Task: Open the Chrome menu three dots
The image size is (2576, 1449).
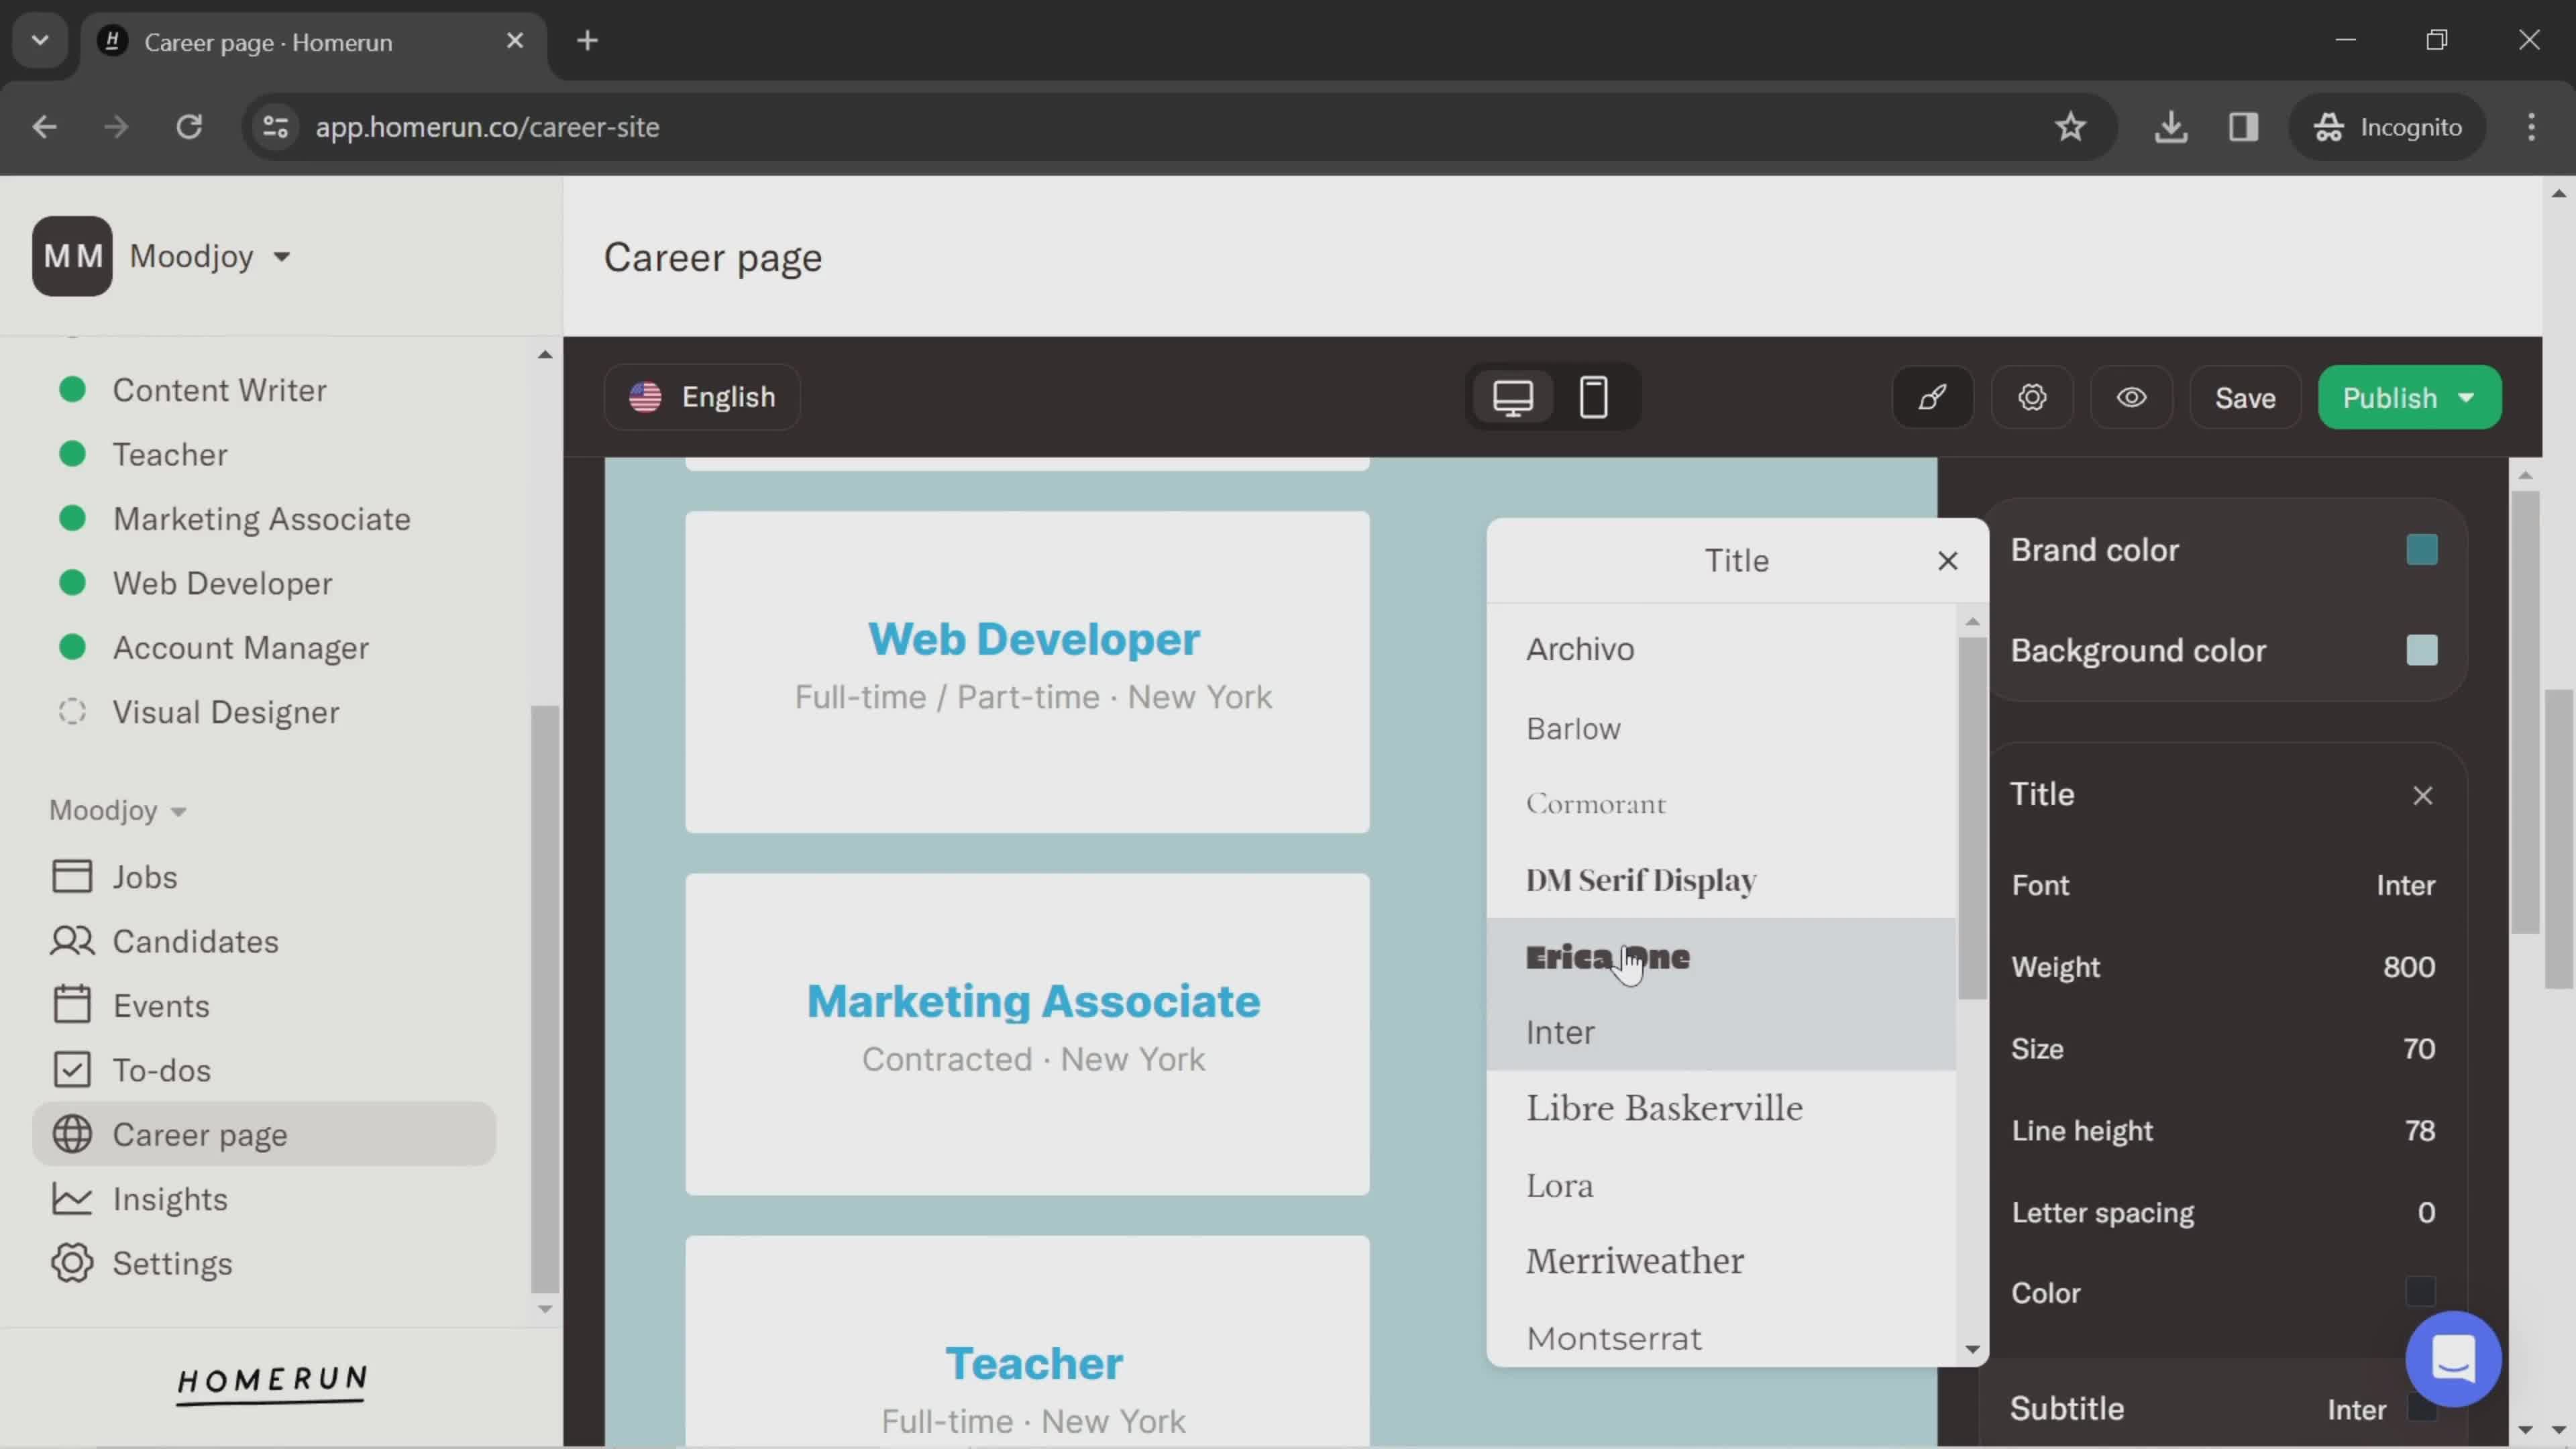Action: (2531, 127)
